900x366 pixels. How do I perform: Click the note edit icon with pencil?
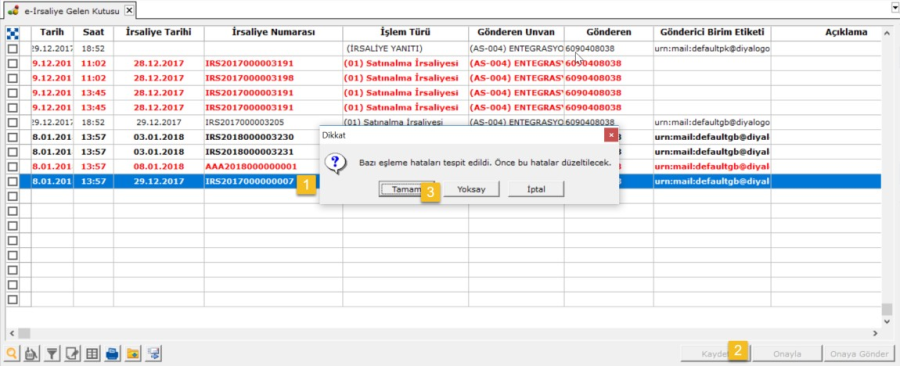(x=72, y=354)
